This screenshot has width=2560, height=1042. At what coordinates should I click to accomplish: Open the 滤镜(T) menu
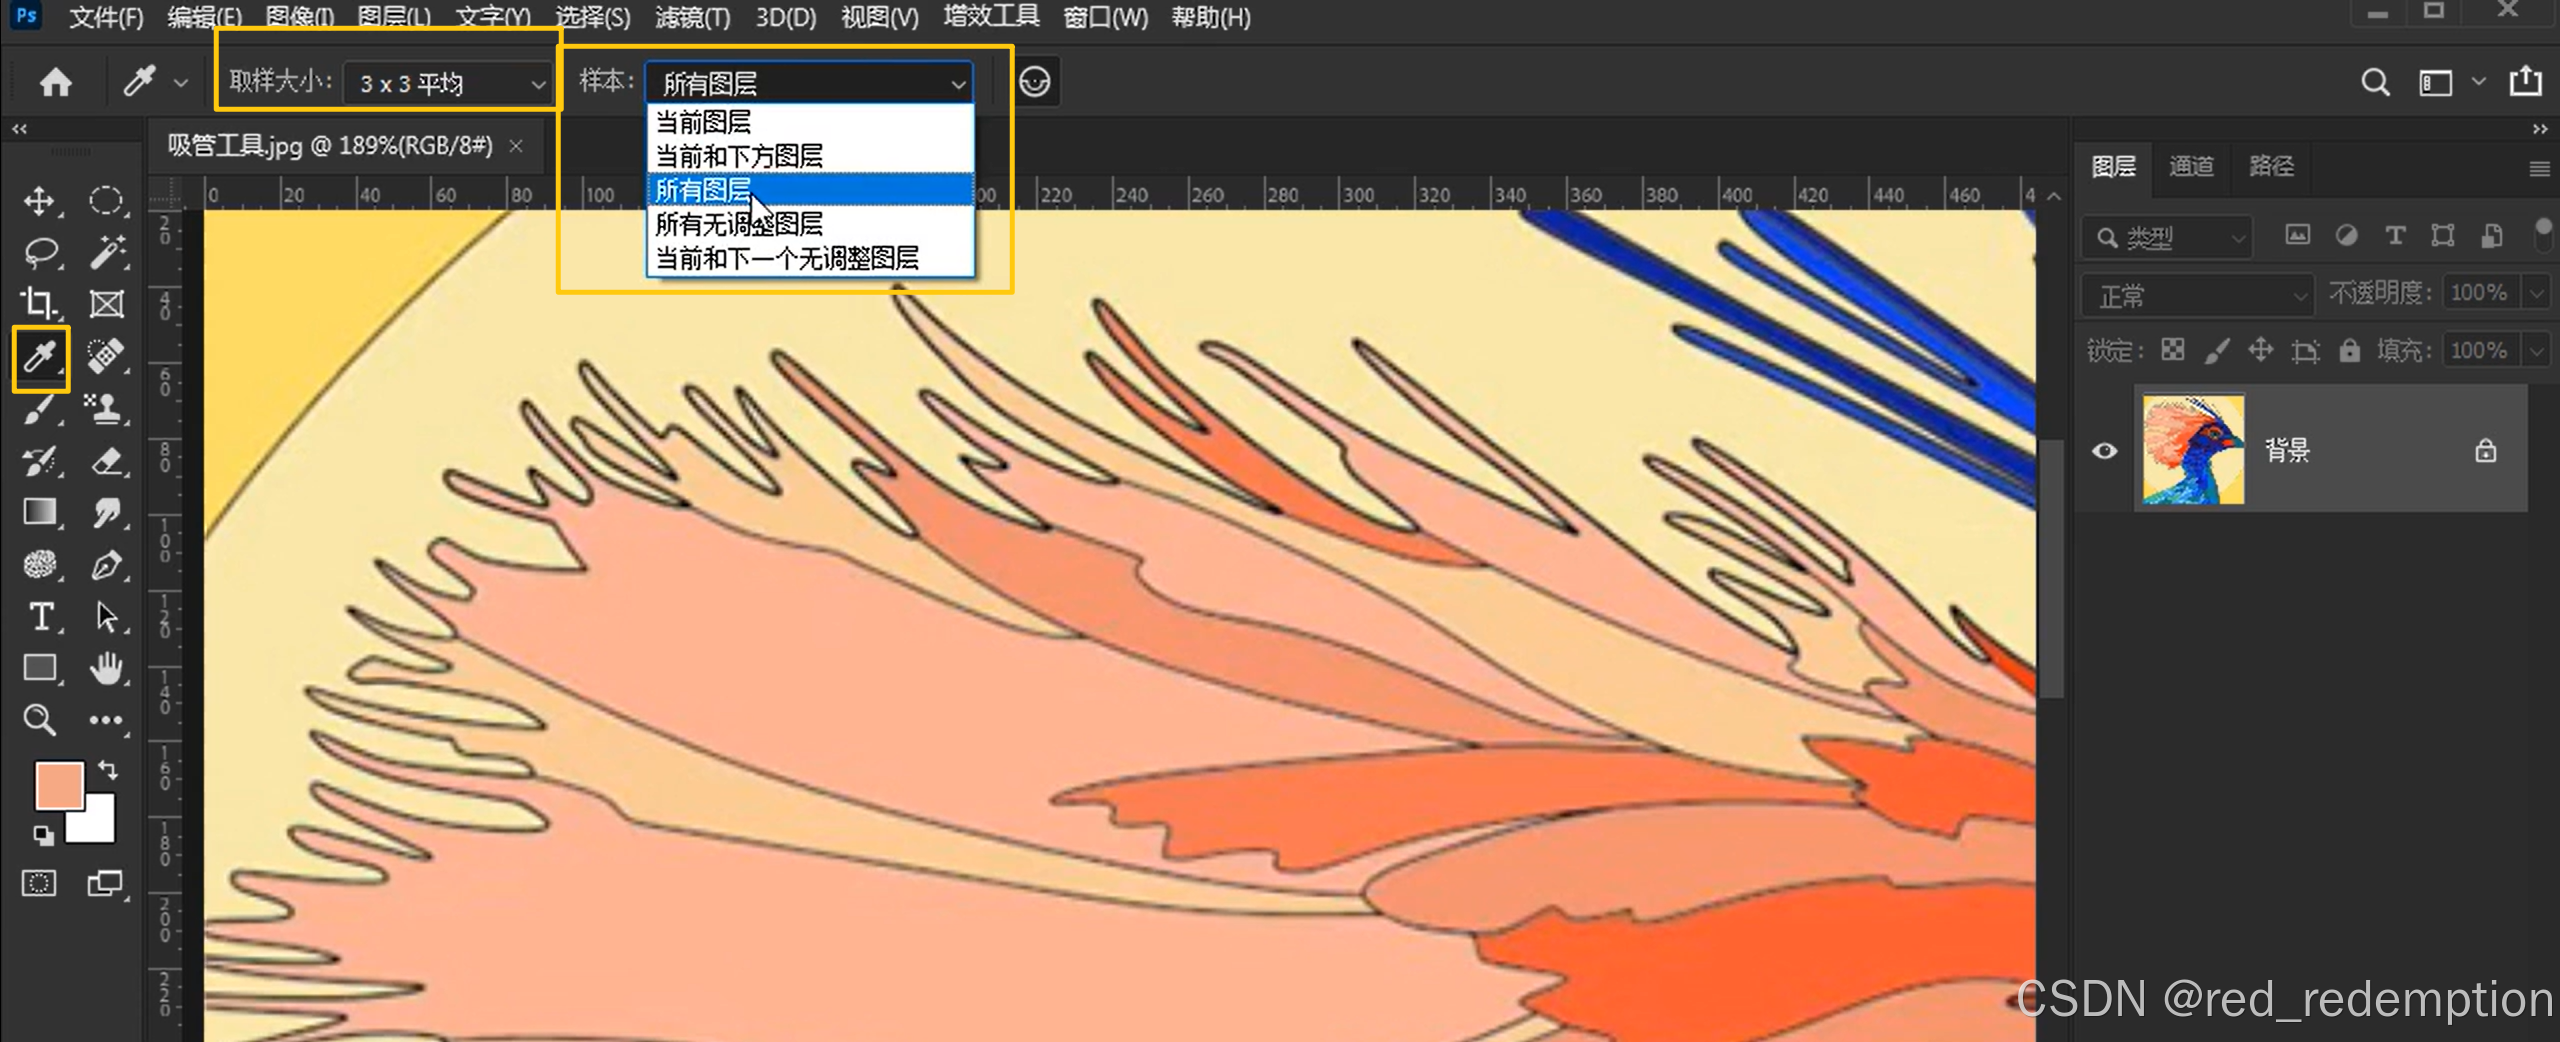(692, 18)
